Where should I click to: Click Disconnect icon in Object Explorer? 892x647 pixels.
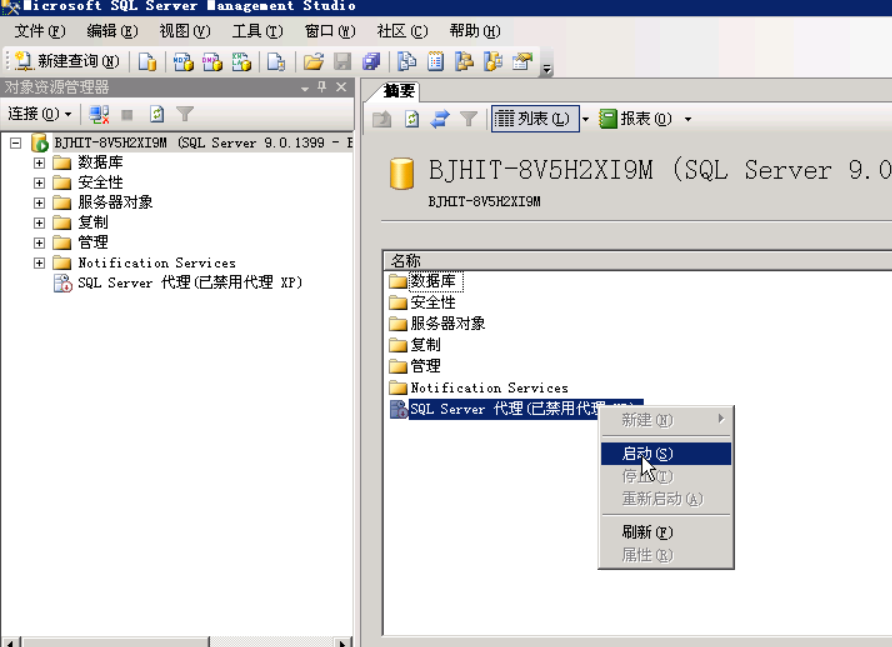[x=99, y=114]
